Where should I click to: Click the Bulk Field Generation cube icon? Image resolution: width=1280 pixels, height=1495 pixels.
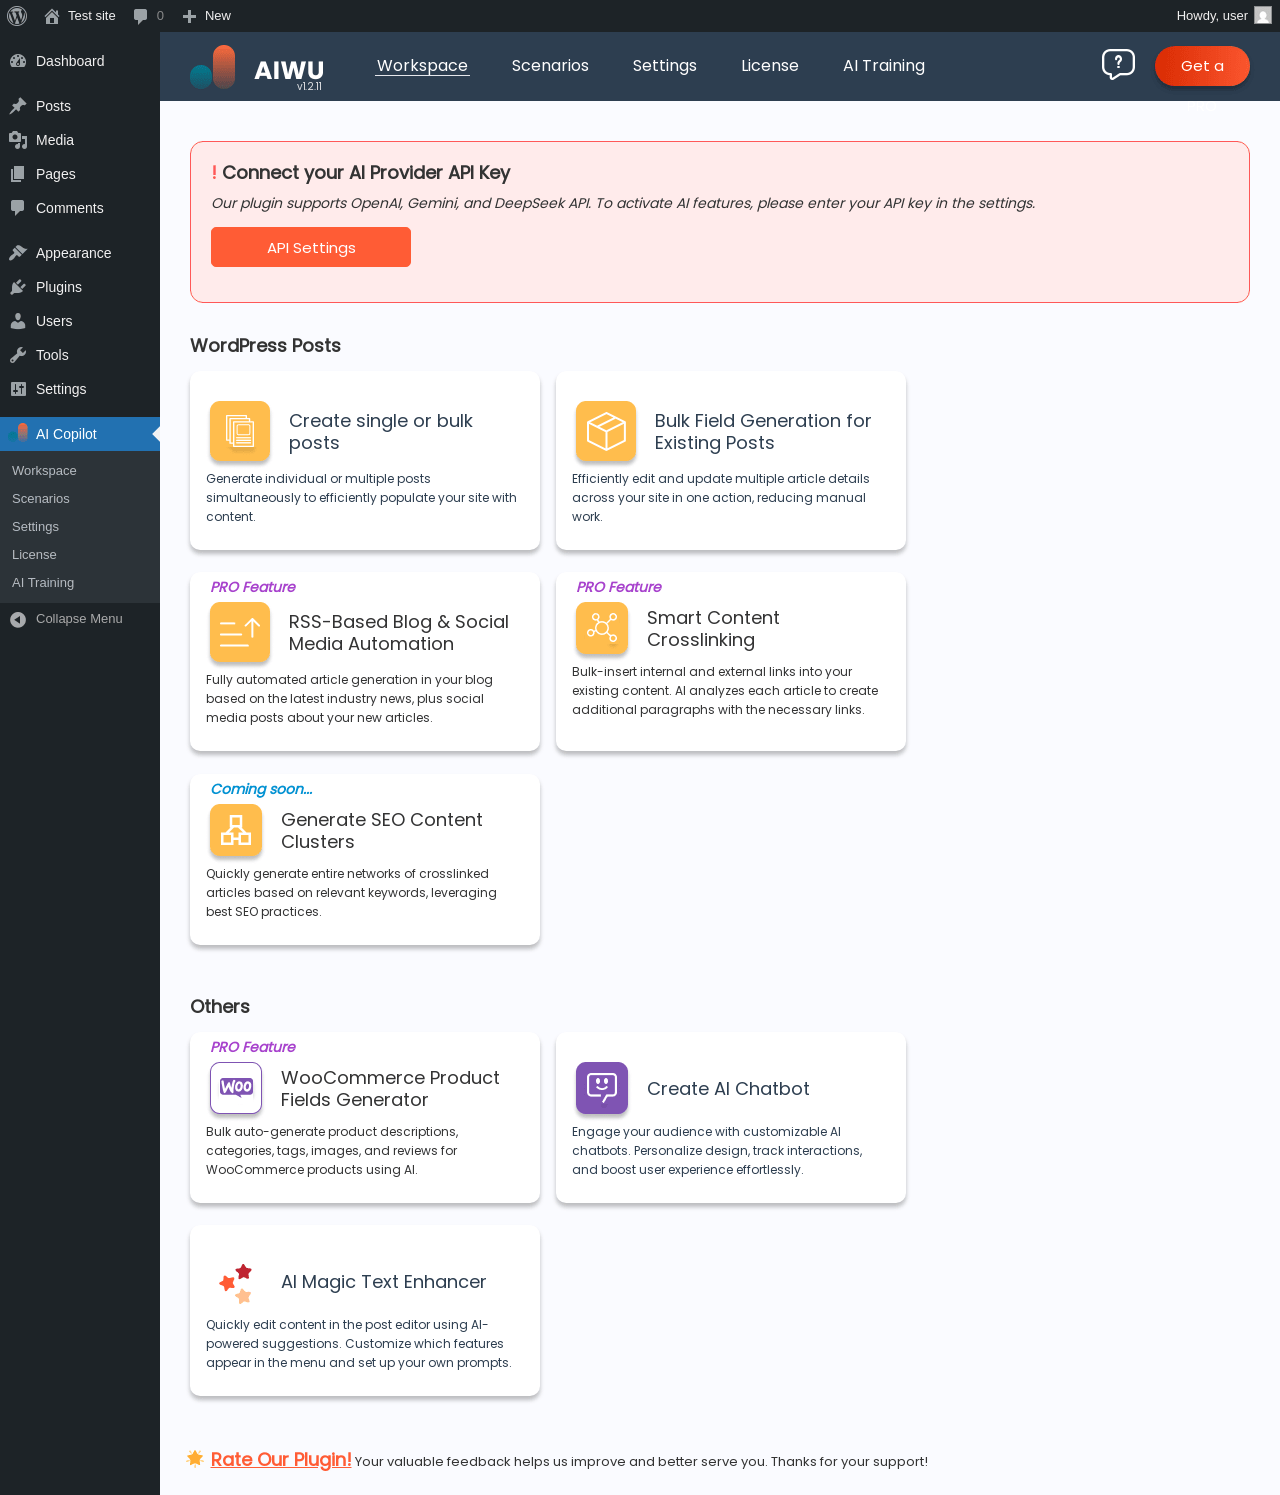pyautogui.click(x=606, y=431)
